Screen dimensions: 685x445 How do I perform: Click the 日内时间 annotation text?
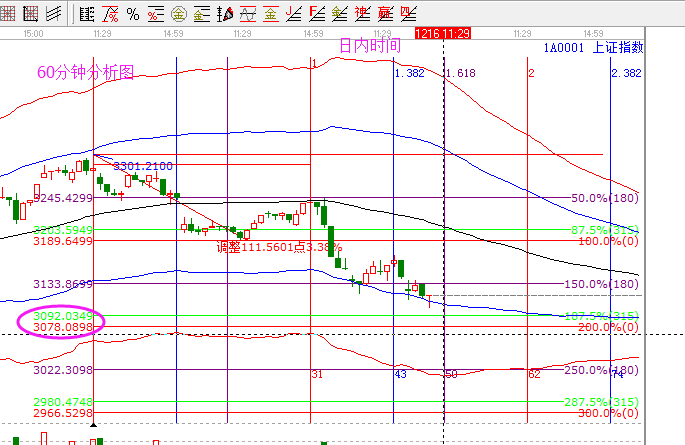coord(370,45)
